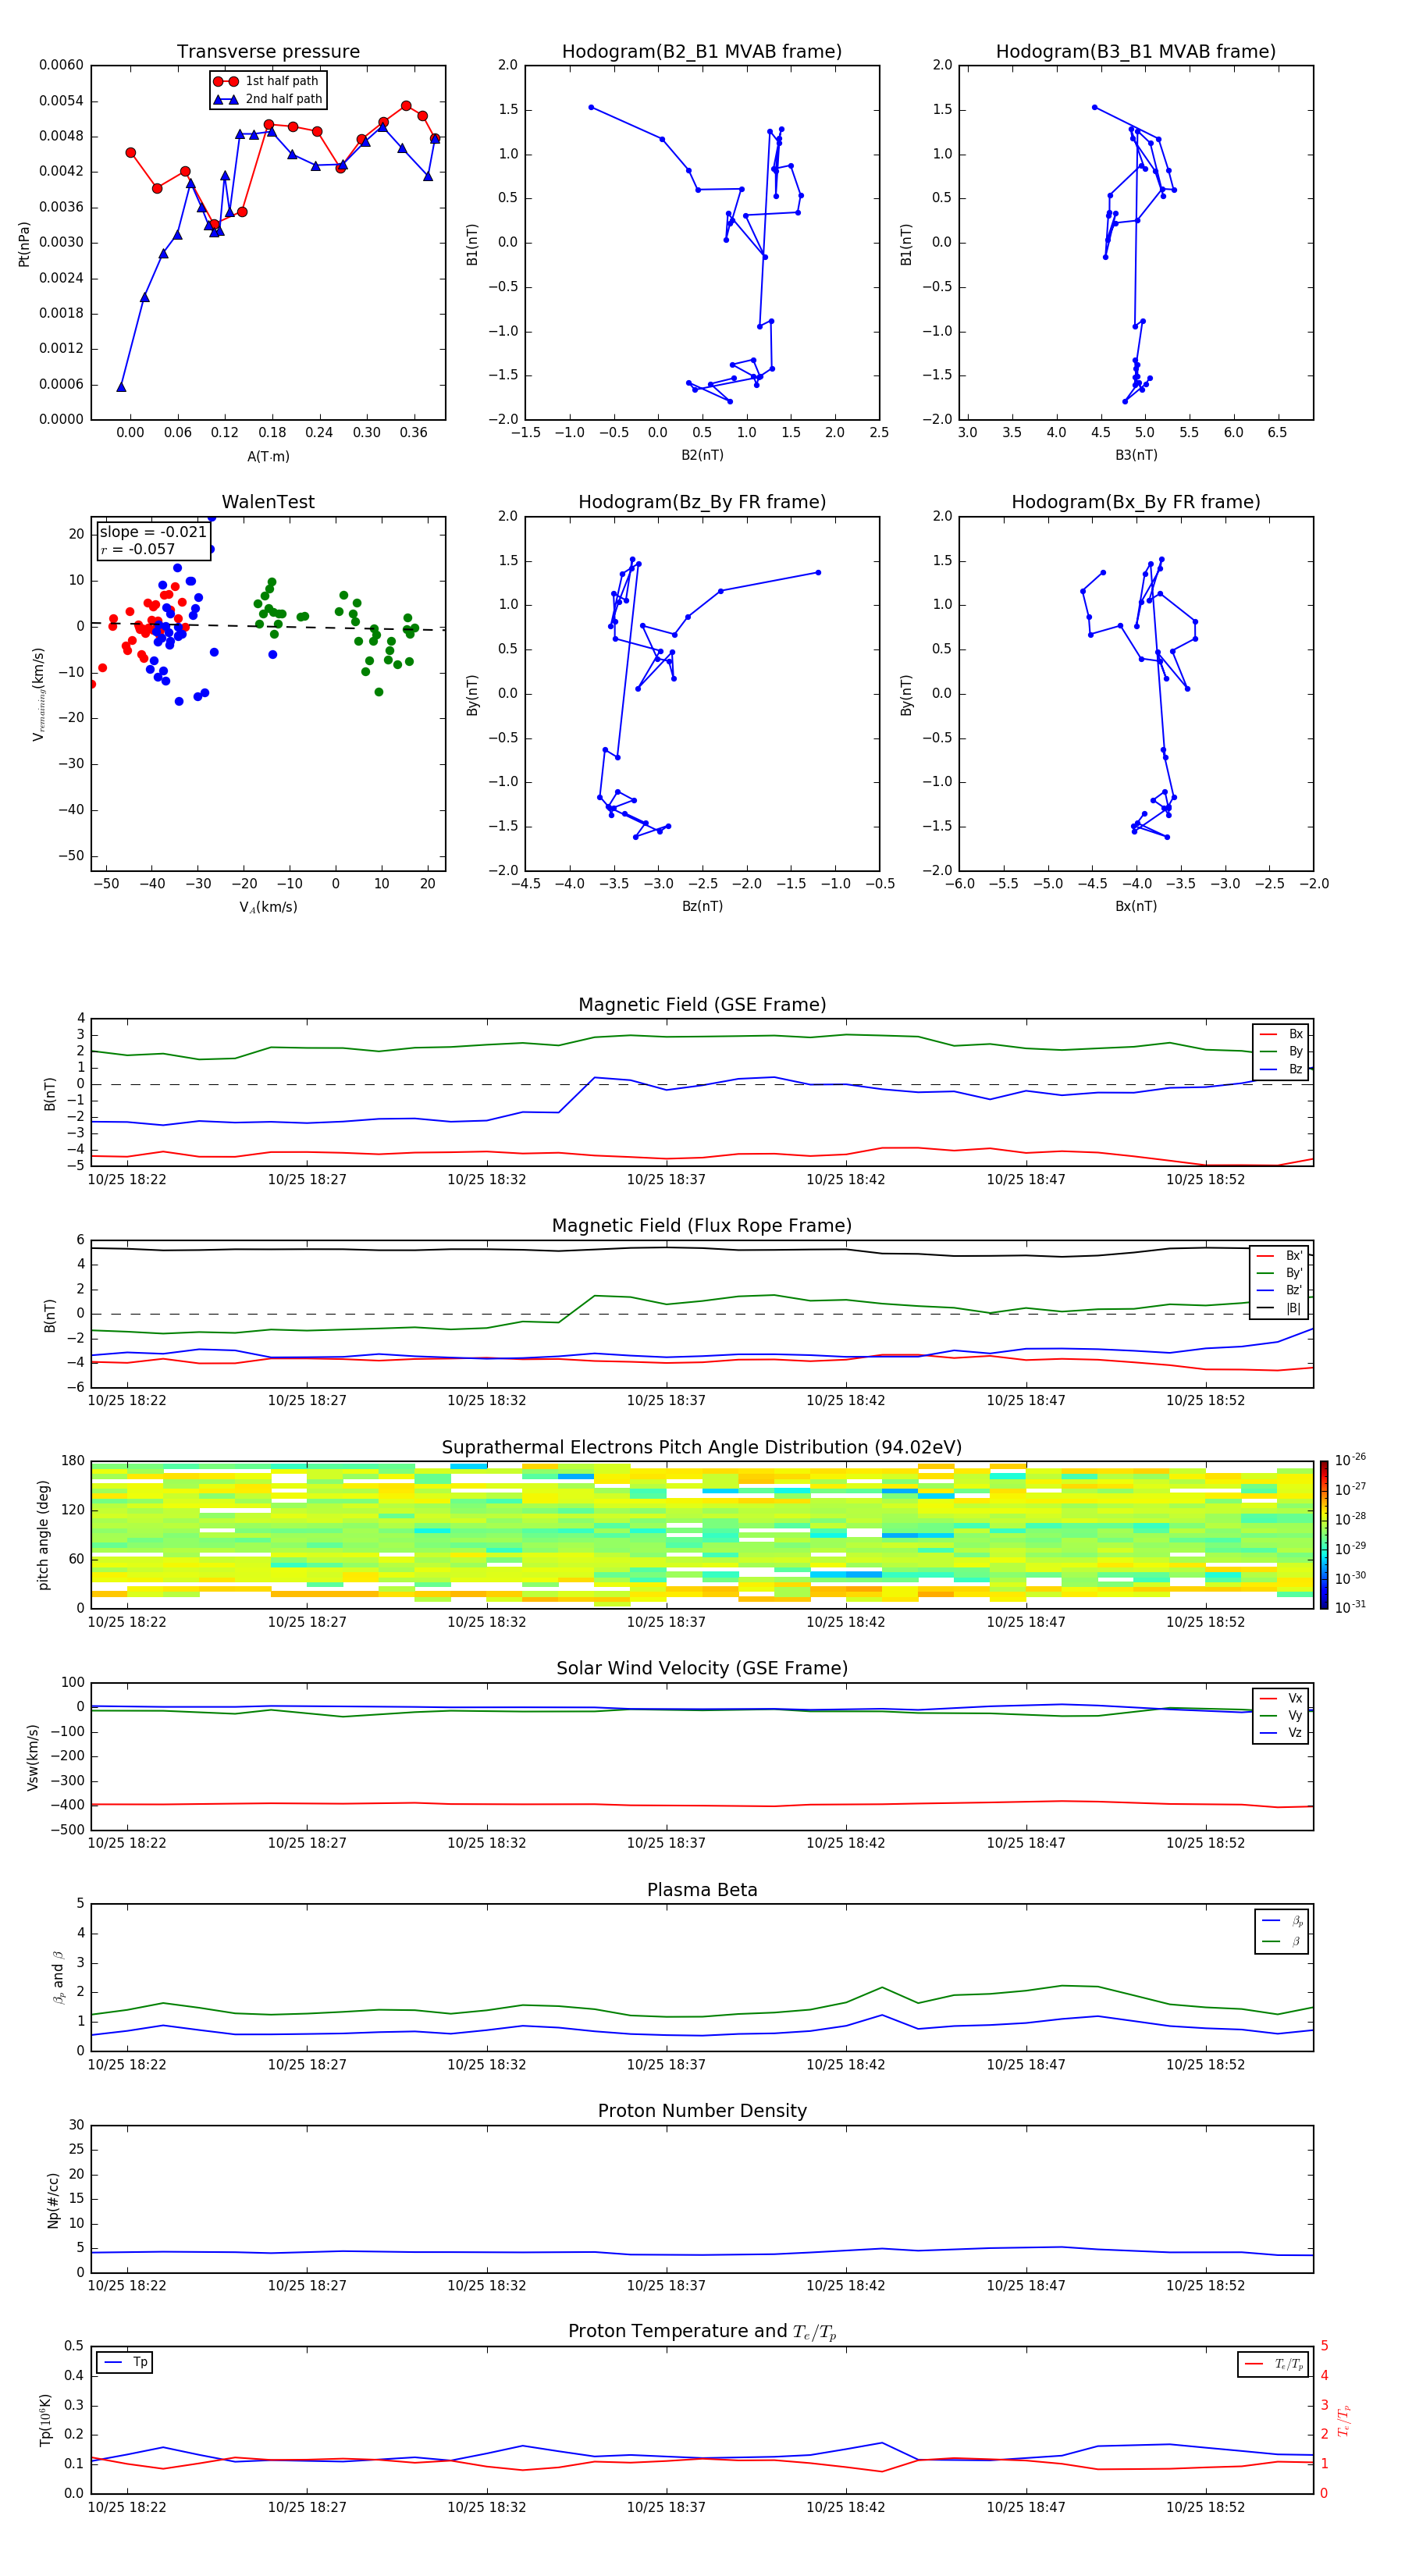1405x2576 pixels.
Task: Click the 'Hodogram(Bz_By FR frame)' title
Action: click(x=702, y=502)
